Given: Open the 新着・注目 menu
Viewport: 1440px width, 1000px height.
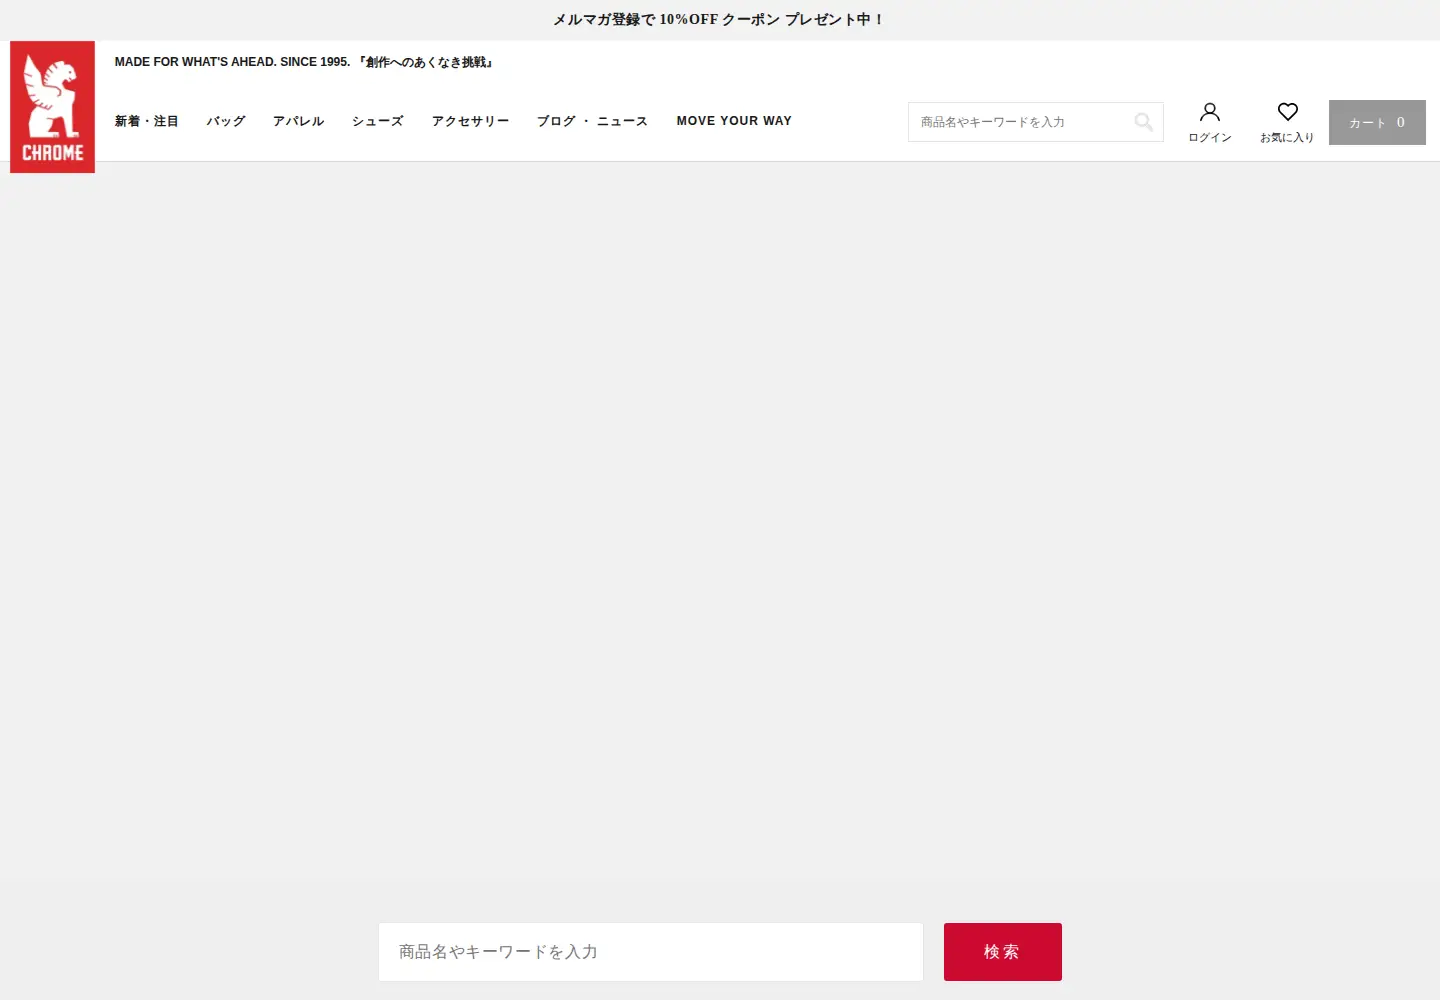Looking at the screenshot, I should pyautogui.click(x=147, y=121).
